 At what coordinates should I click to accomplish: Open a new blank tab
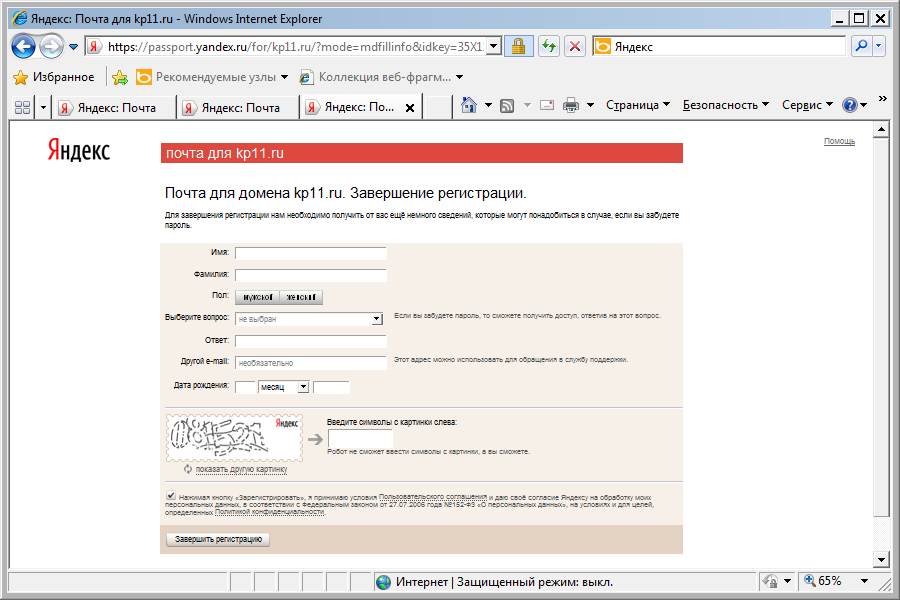click(x=437, y=107)
